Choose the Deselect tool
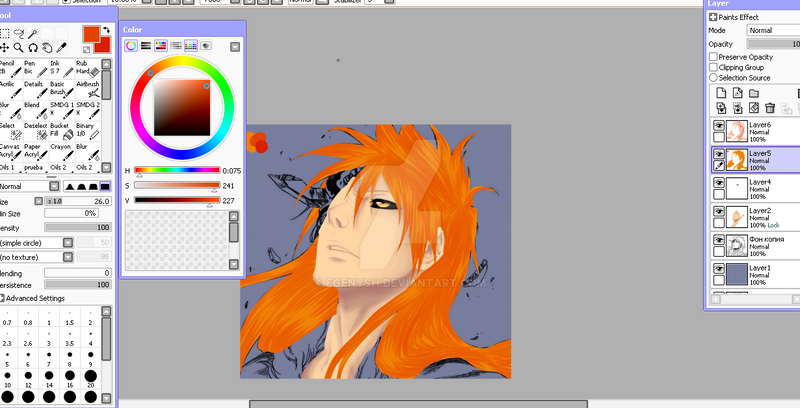This screenshot has width=800, height=408. point(35,131)
